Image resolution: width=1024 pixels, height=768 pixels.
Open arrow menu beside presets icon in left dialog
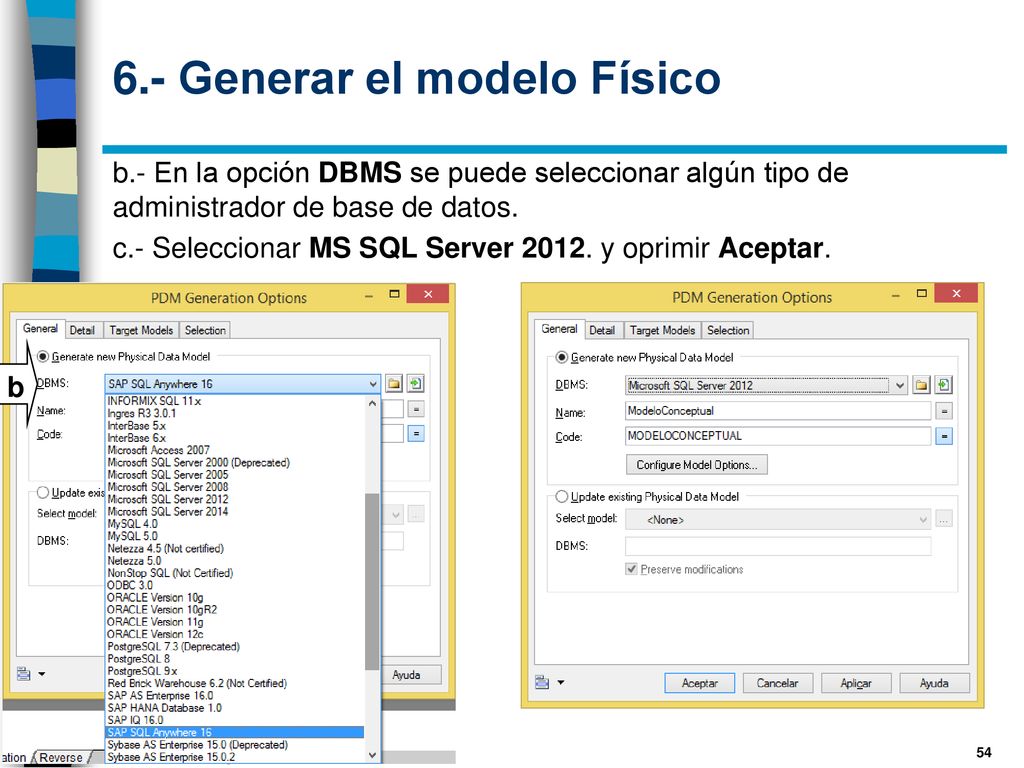click(x=41, y=674)
